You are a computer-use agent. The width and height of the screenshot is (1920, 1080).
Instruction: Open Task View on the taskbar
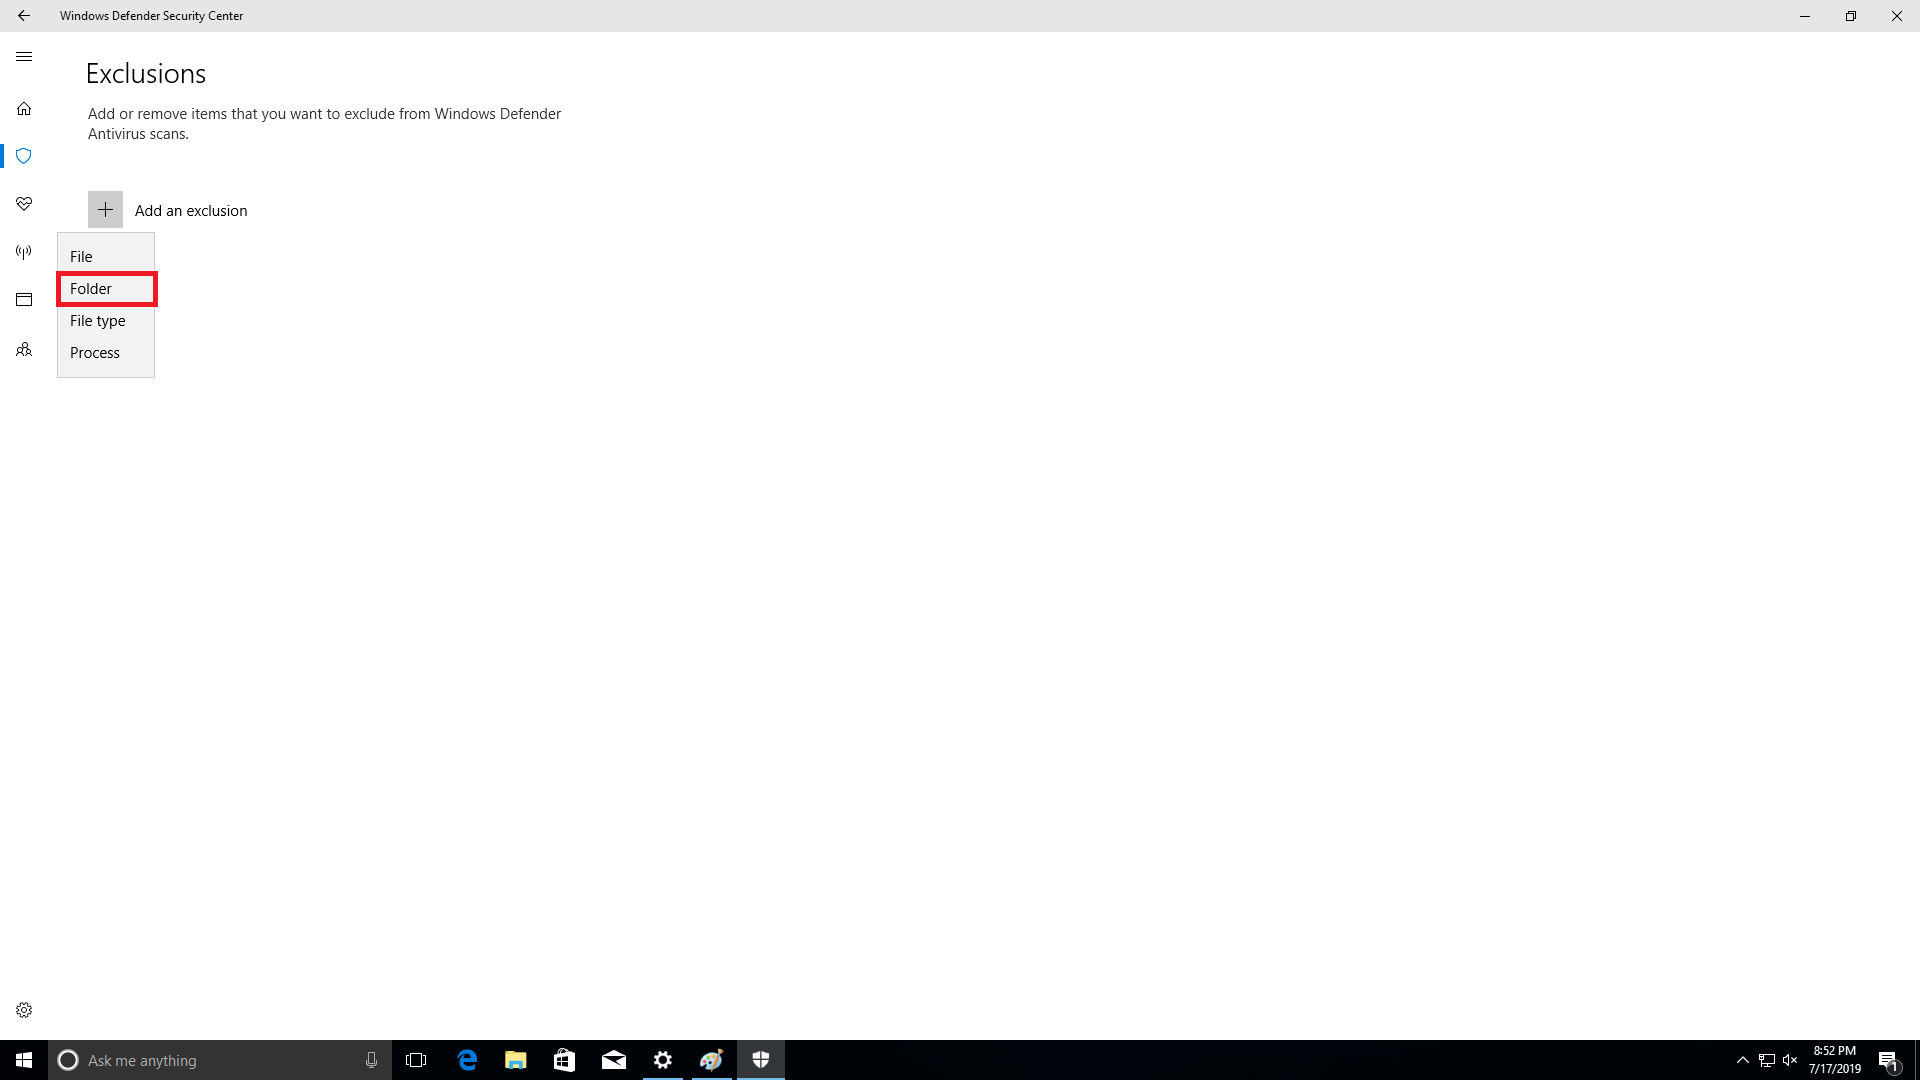click(x=416, y=1060)
